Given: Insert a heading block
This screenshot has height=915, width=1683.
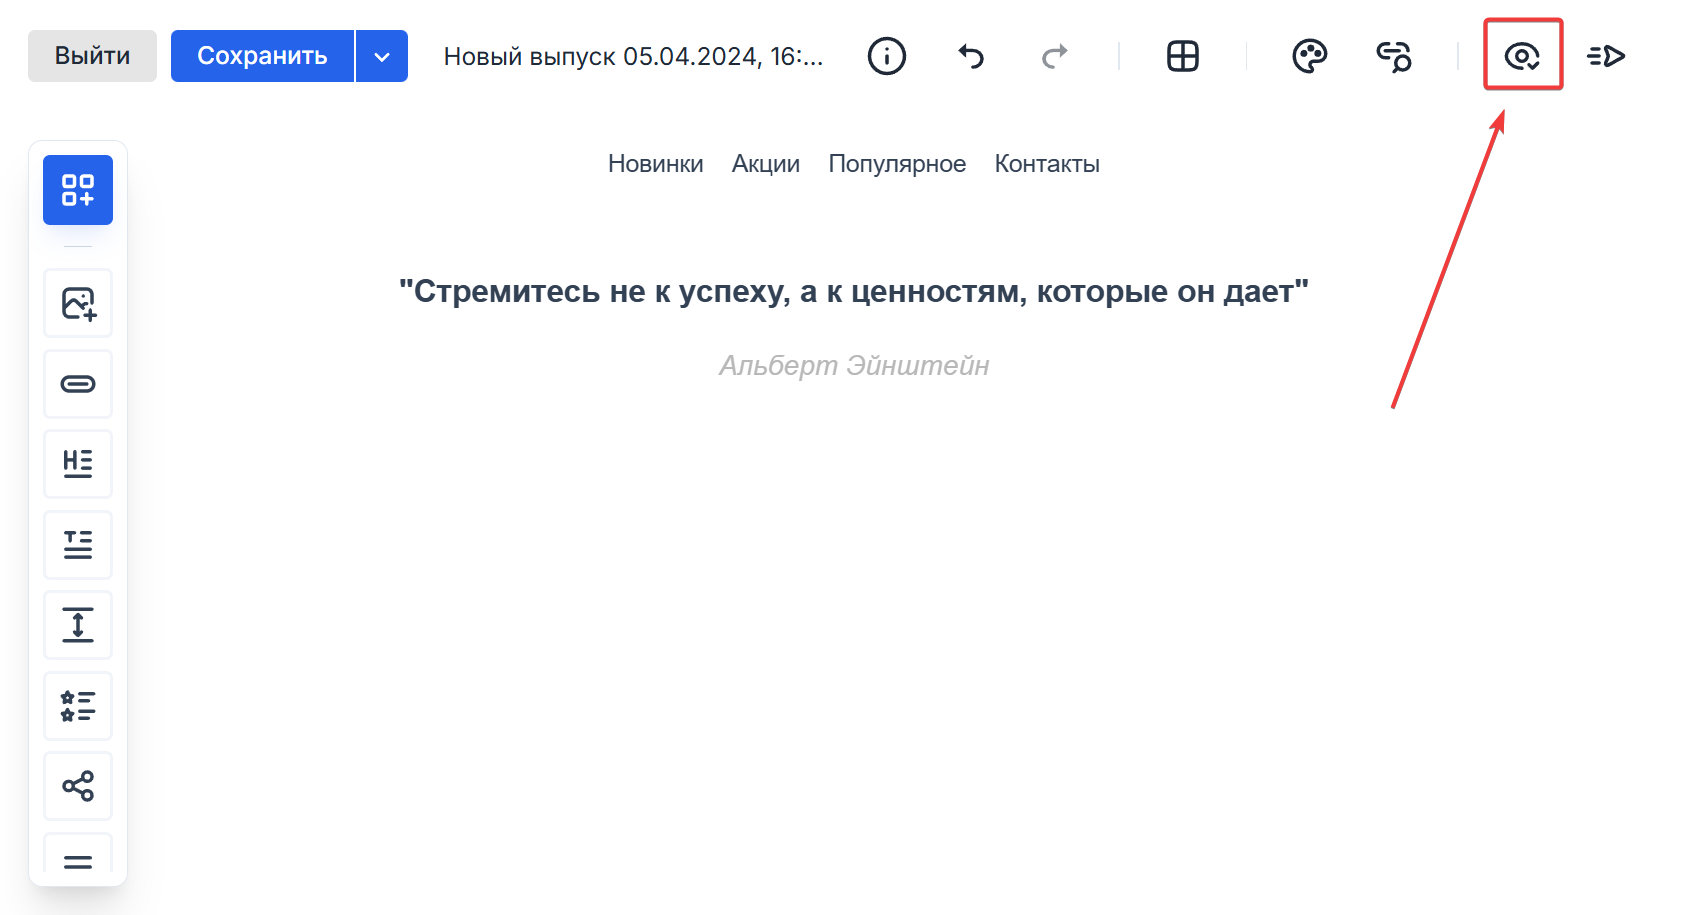Looking at the screenshot, I should [78, 463].
